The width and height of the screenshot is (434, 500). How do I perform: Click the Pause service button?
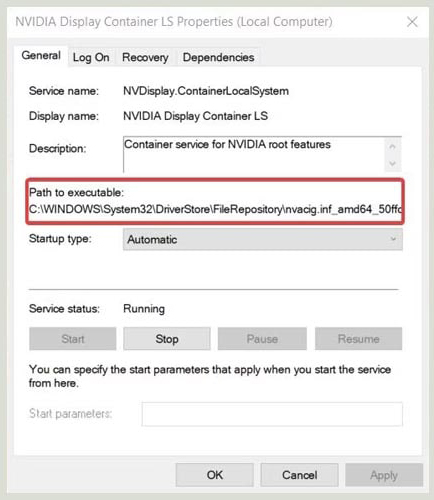(x=262, y=339)
